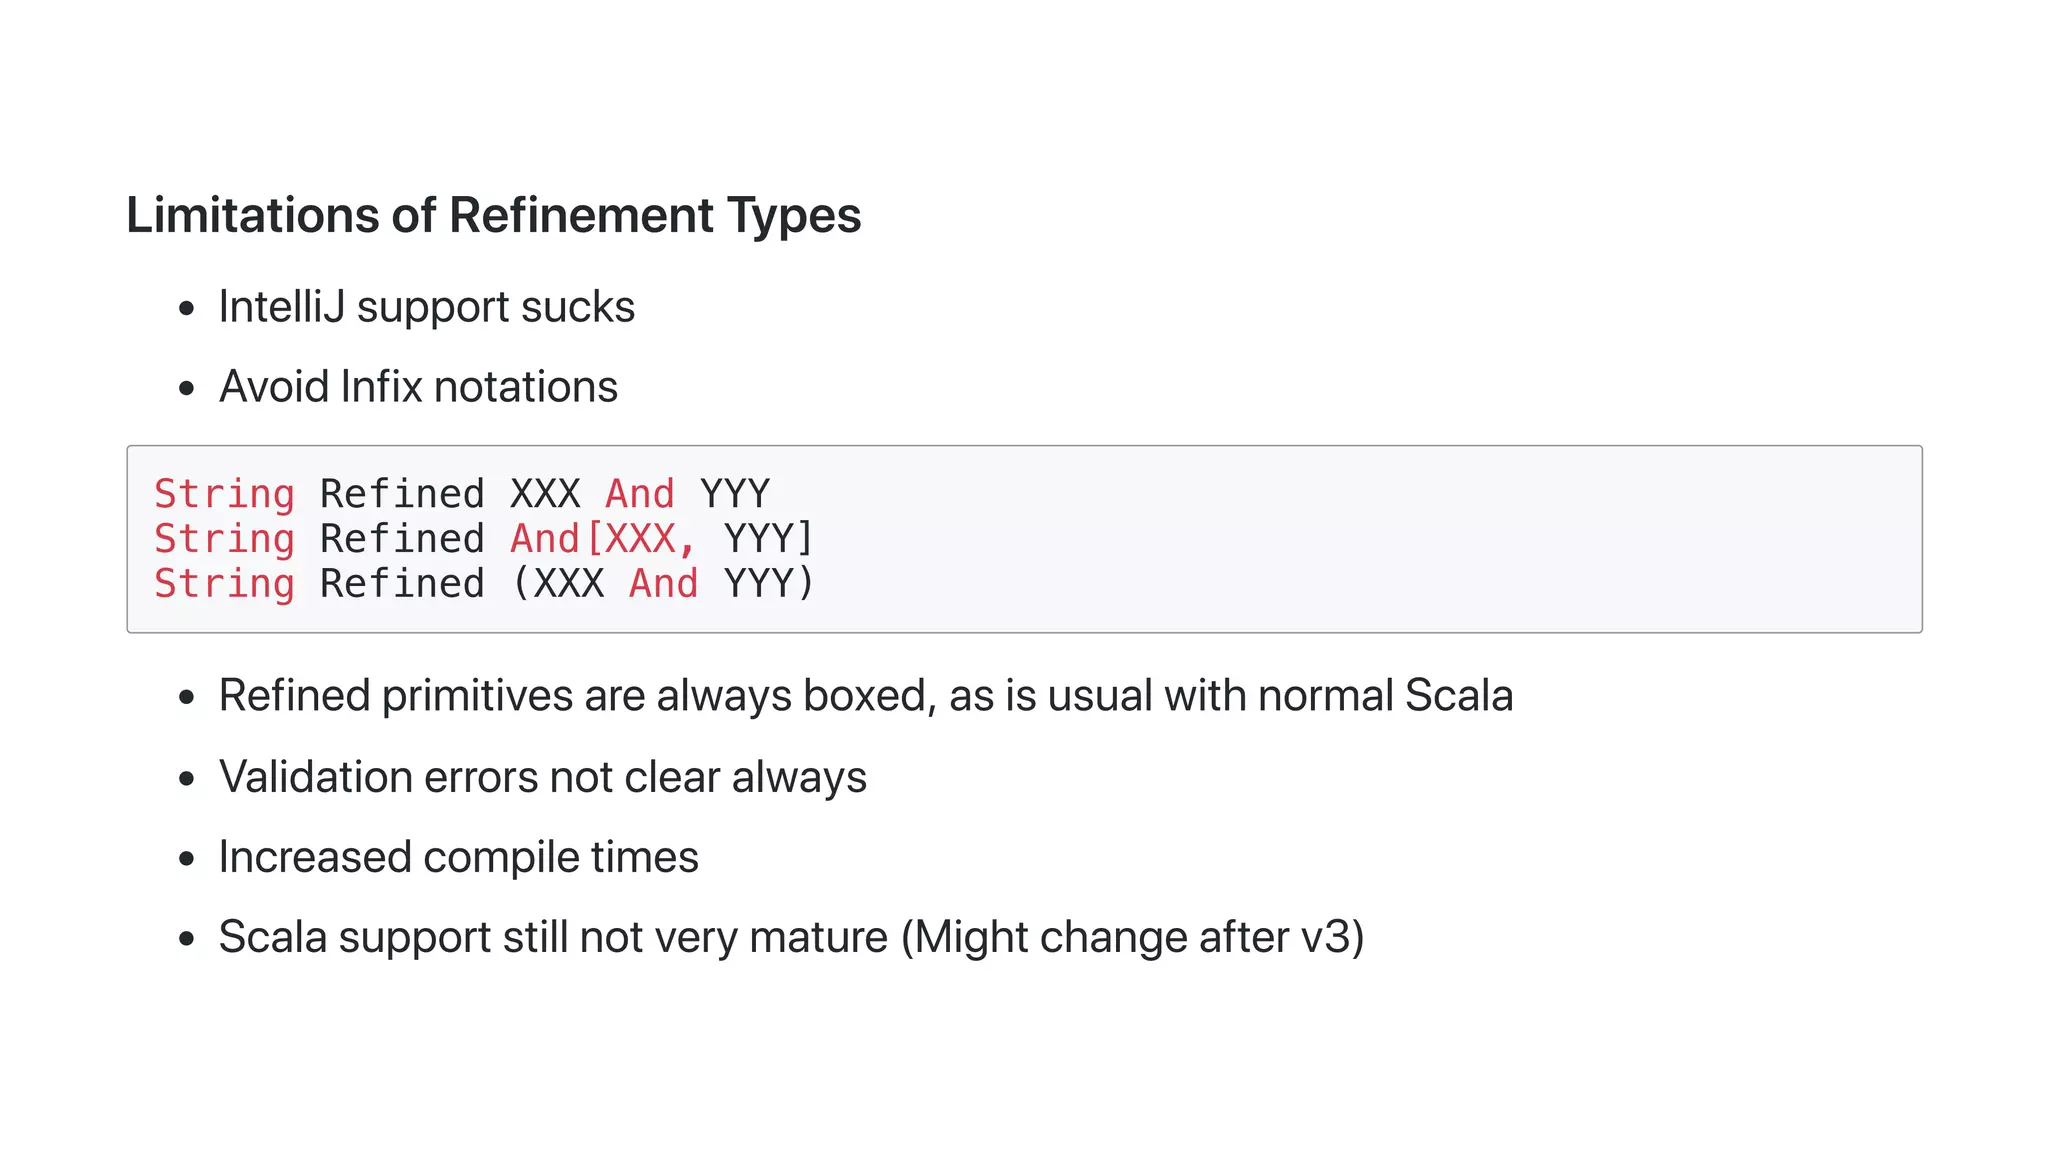Click the 'Avoid Infix notations' bullet text
Image resolution: width=2048 pixels, height=1152 pixels.
click(418, 387)
